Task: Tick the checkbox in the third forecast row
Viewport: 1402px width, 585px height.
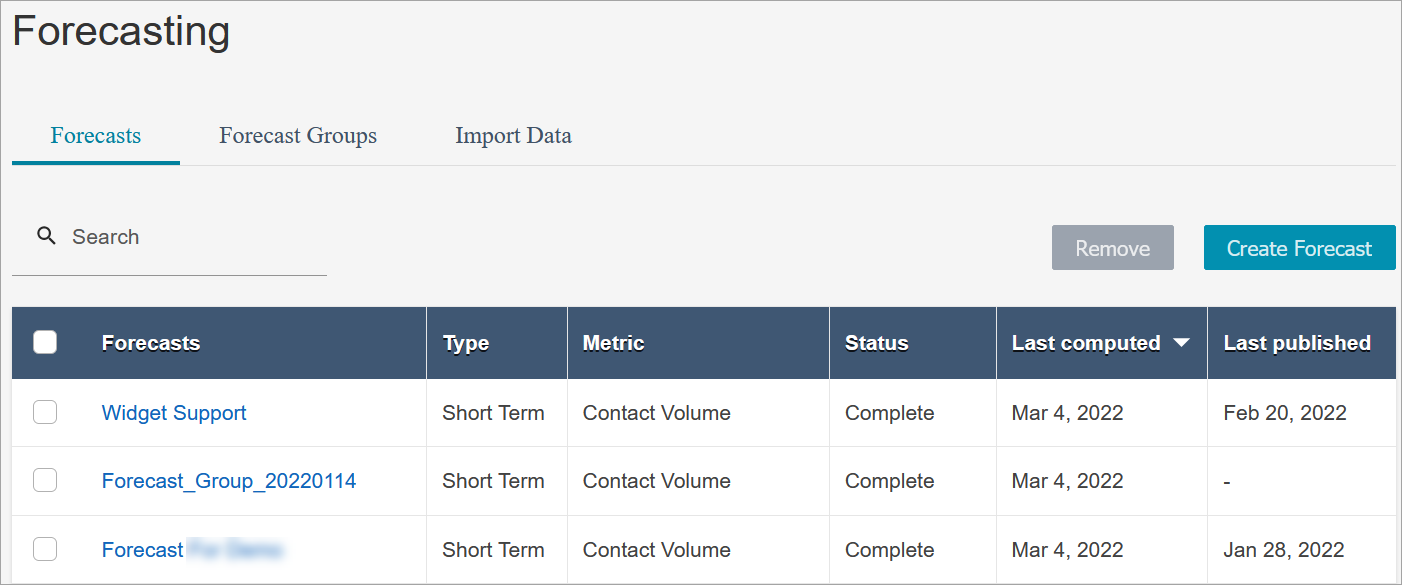Action: pos(45,549)
